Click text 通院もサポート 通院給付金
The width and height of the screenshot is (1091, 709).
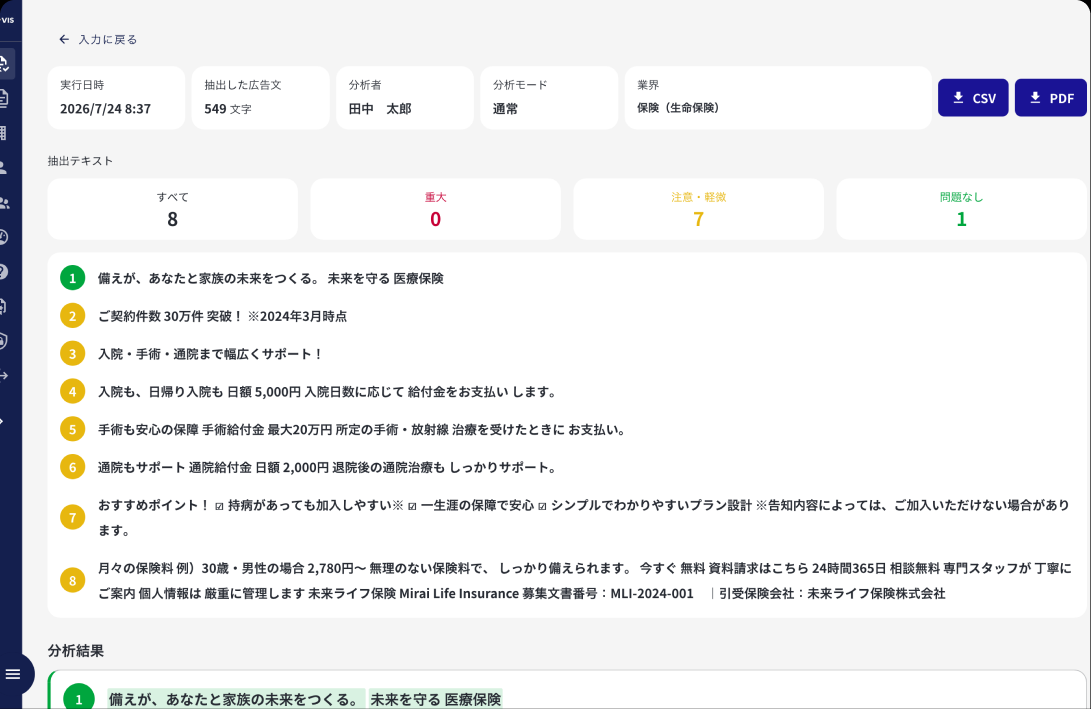175,468
